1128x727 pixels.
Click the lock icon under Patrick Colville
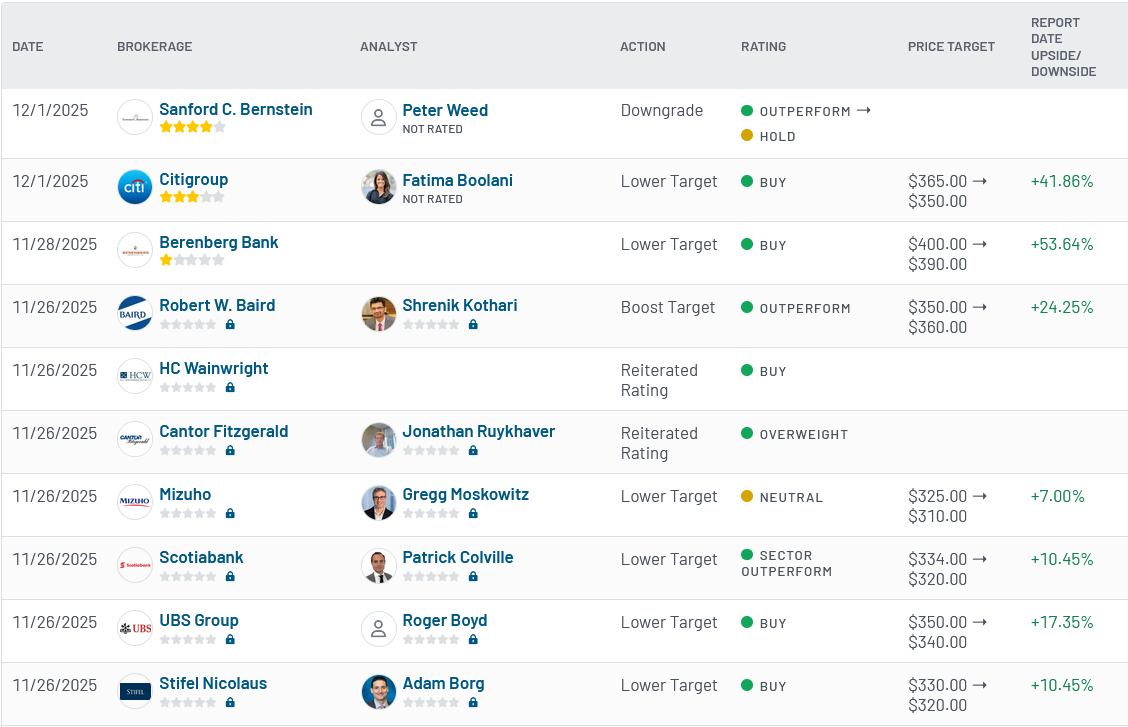(473, 576)
